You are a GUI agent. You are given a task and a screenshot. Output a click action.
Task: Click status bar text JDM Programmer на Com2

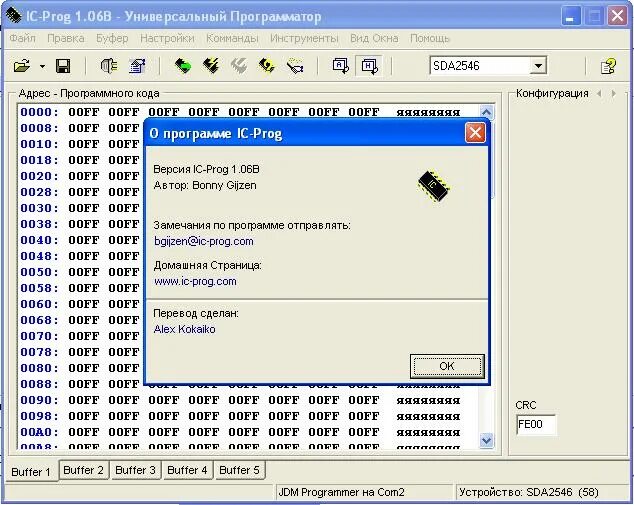click(x=341, y=492)
